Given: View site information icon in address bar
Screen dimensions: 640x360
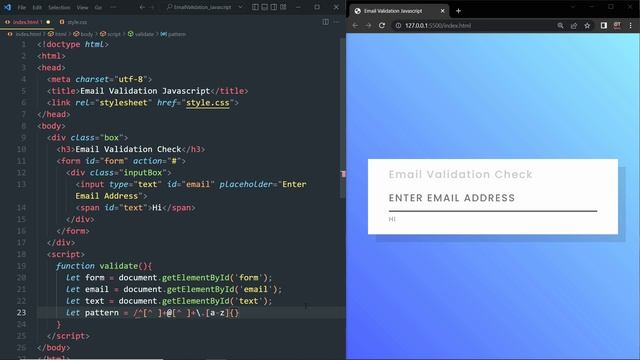Looking at the screenshot, I should pos(398,25).
